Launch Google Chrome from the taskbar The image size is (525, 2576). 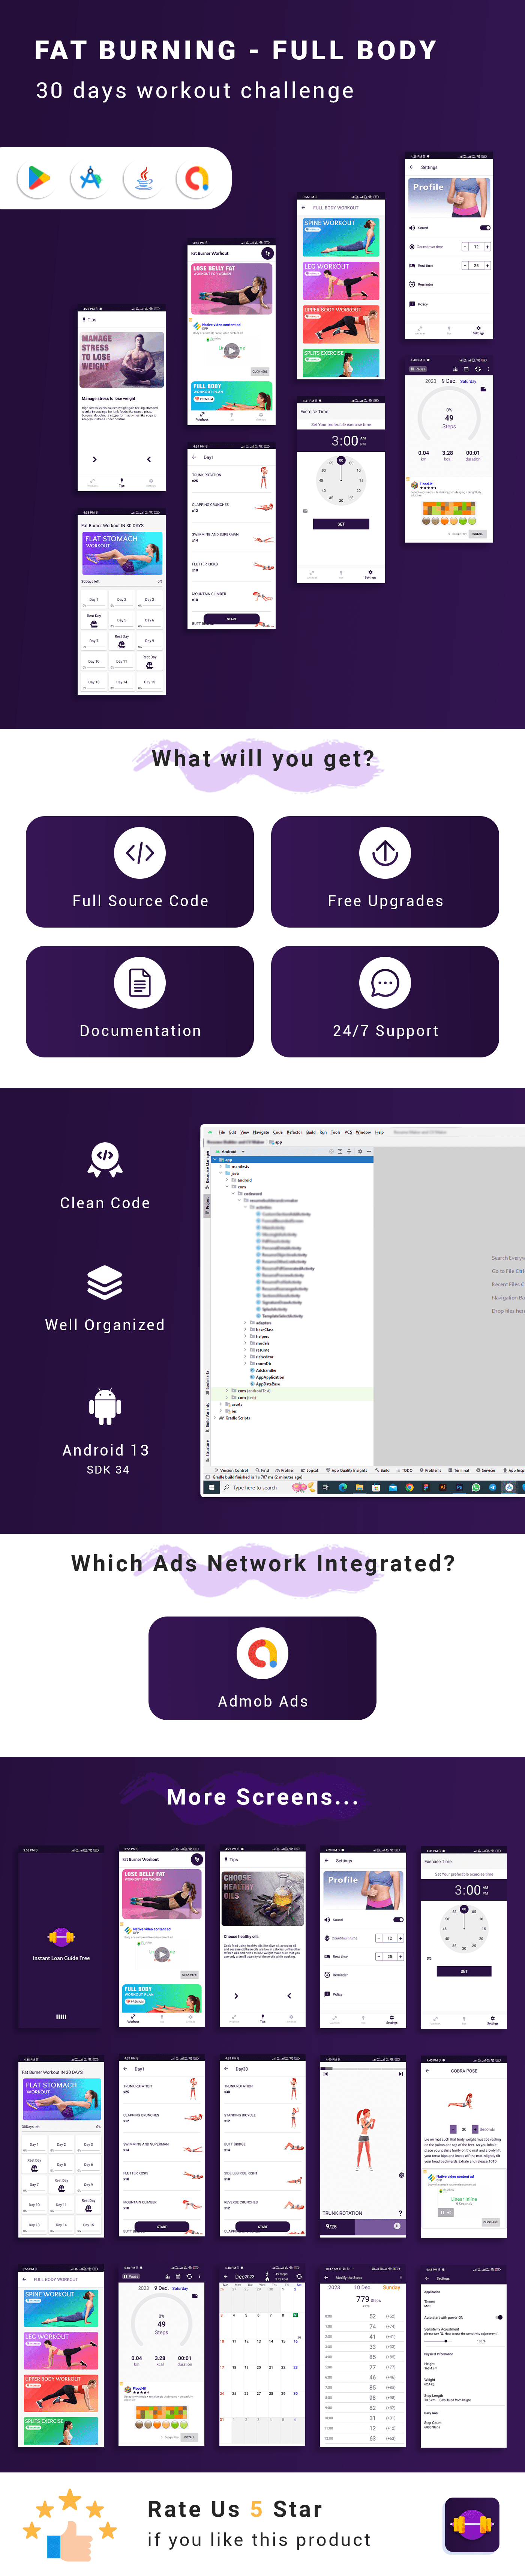[x=410, y=1487]
